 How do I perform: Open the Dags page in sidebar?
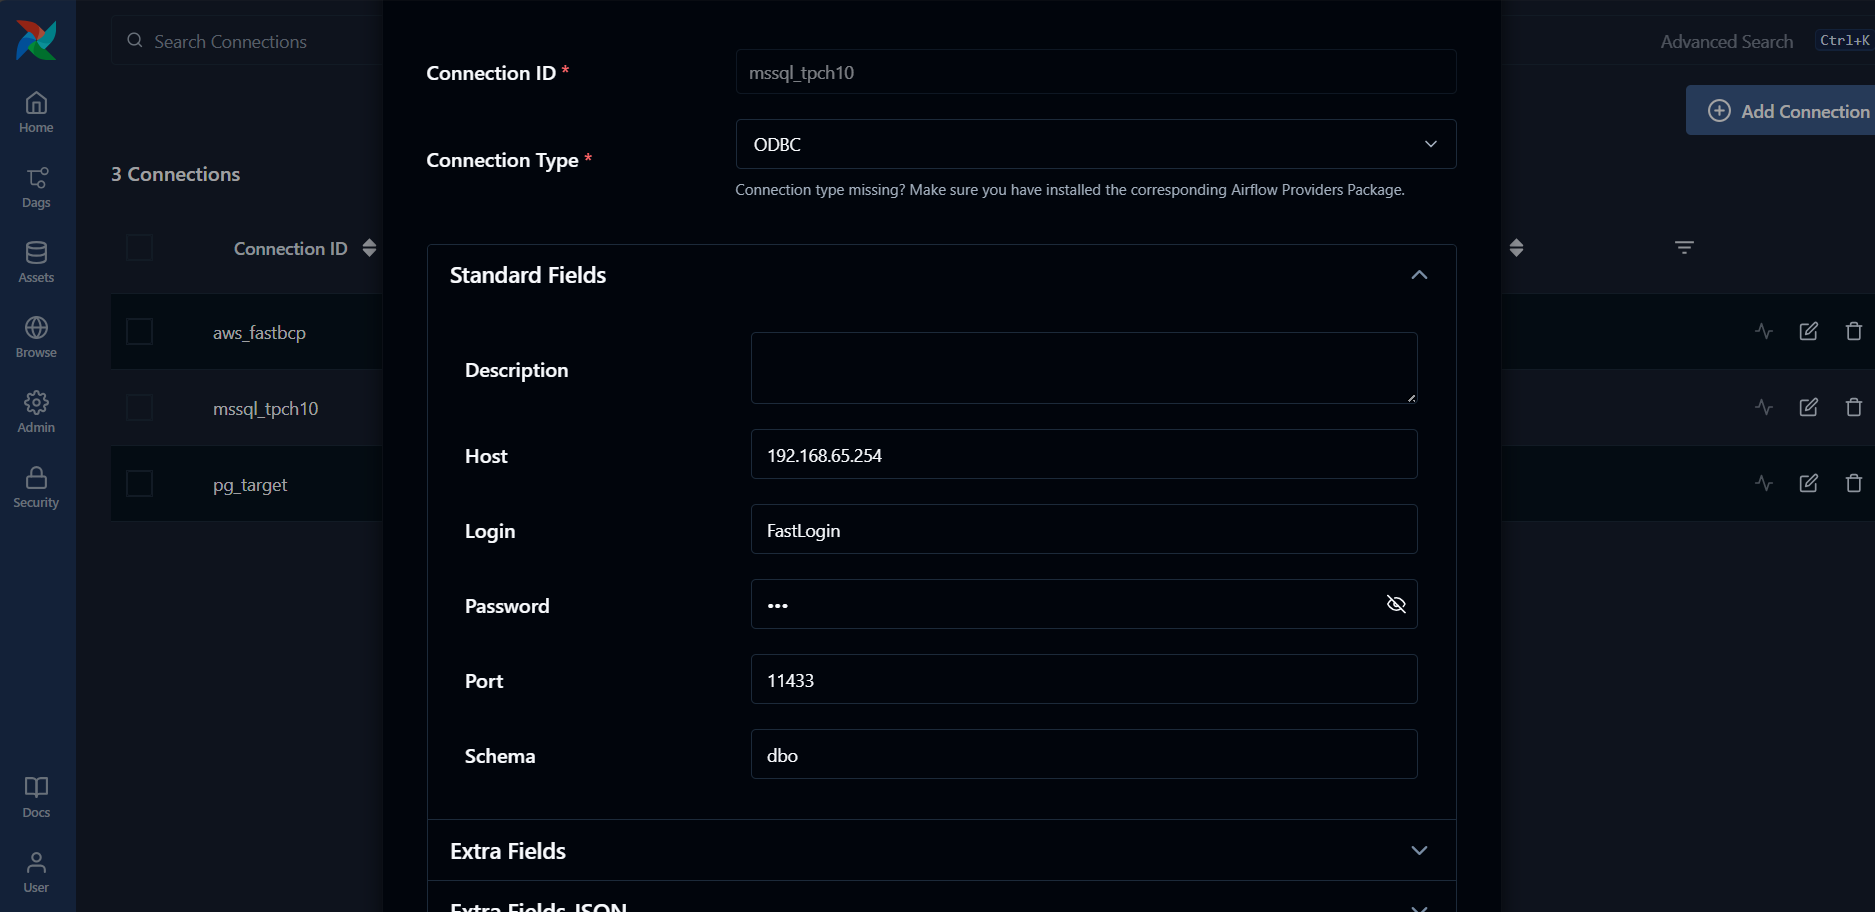click(36, 187)
